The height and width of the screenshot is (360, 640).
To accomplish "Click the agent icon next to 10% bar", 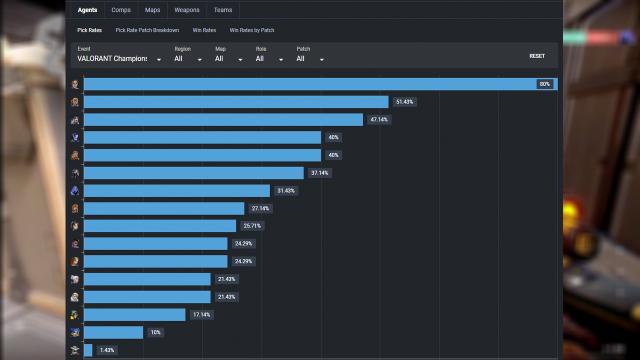I will 75,332.
